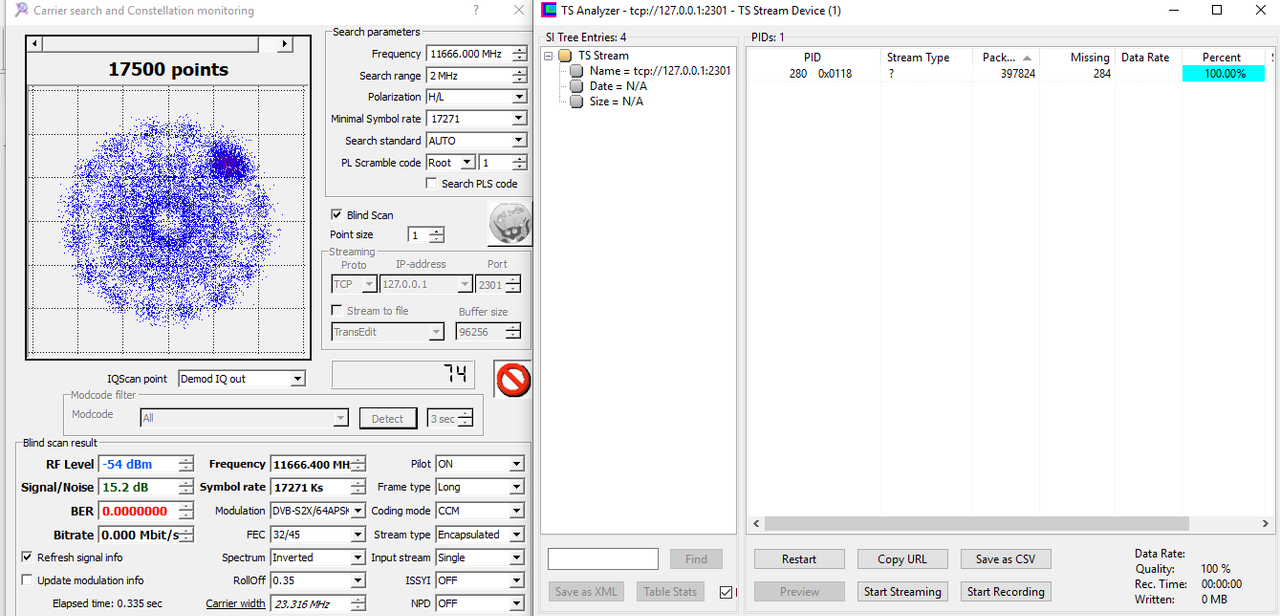
Task: Click the Point size stepper
Action: [x=436, y=235]
